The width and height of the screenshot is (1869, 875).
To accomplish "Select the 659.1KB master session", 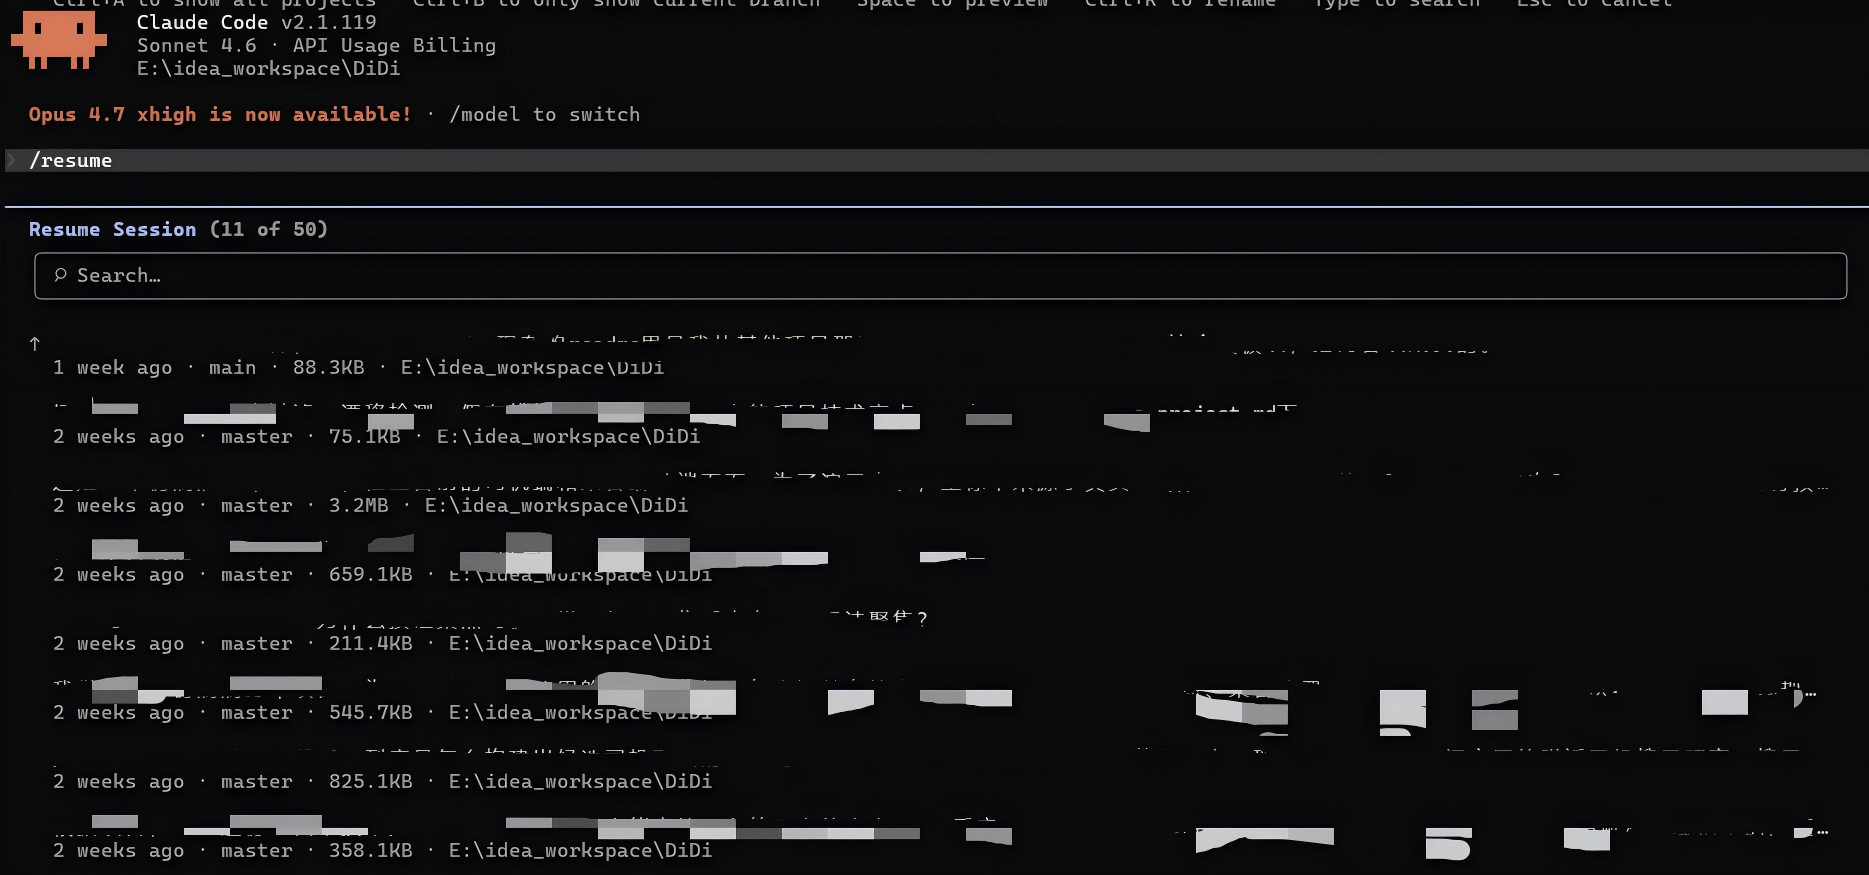I will point(383,574).
